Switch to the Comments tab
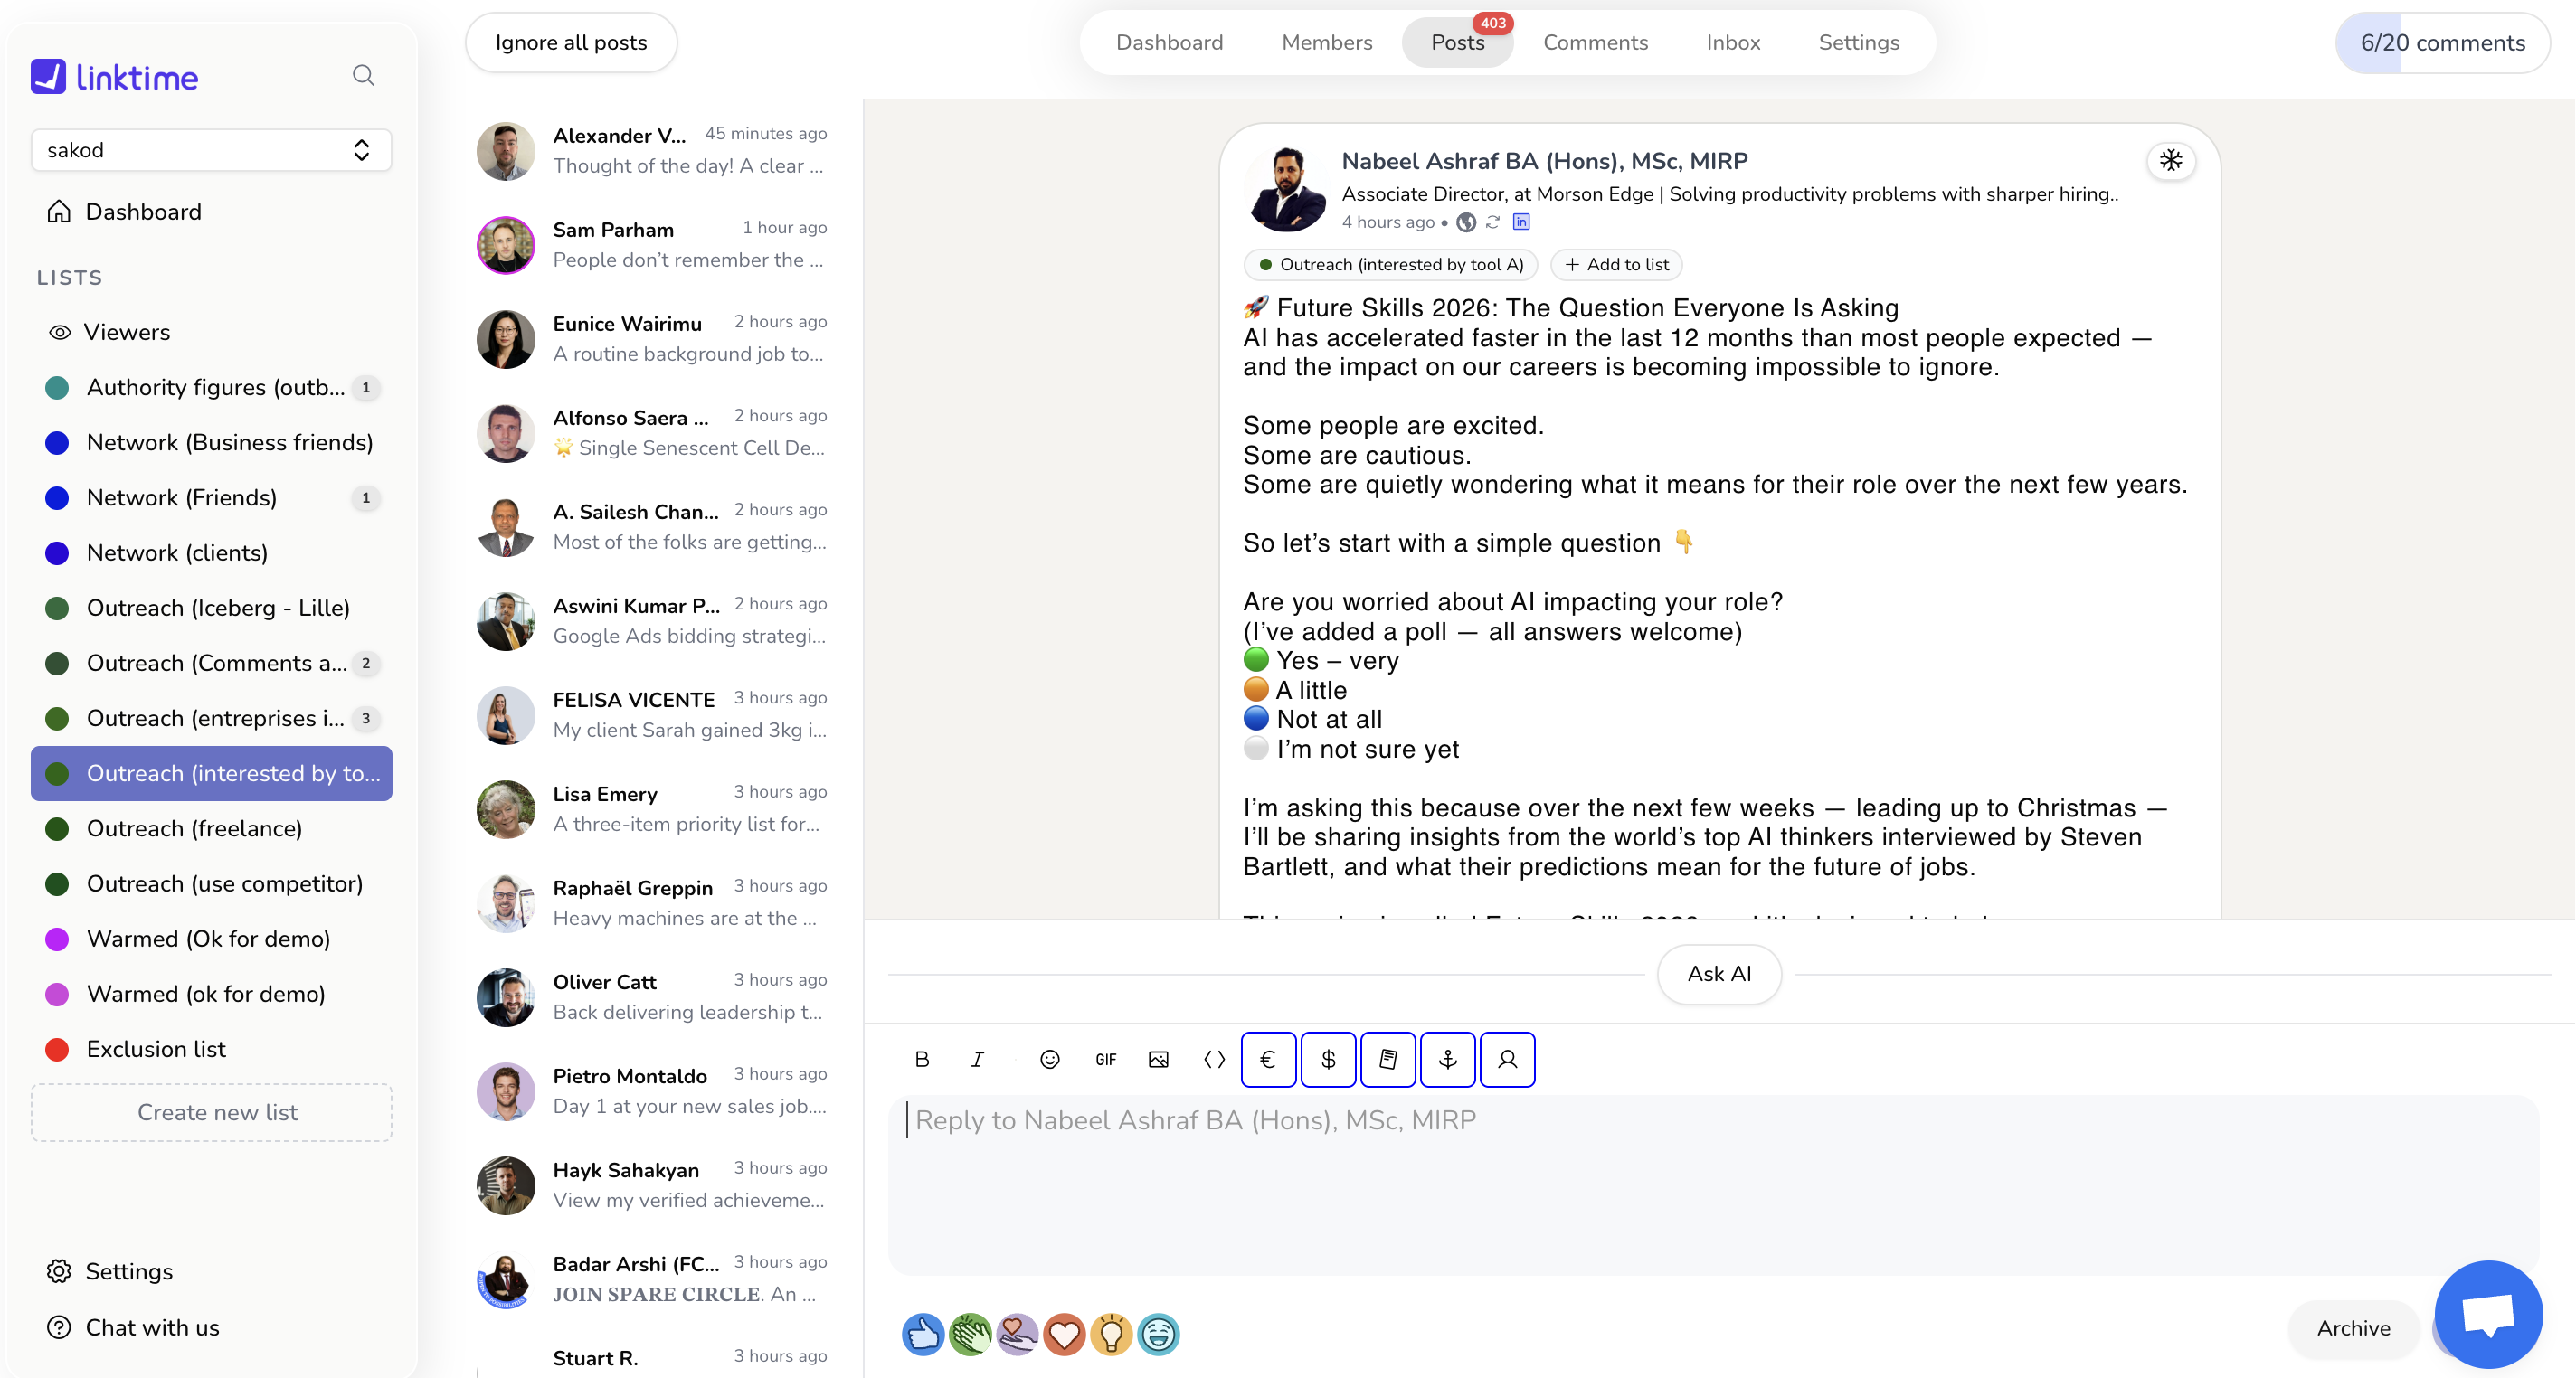 (x=1595, y=43)
